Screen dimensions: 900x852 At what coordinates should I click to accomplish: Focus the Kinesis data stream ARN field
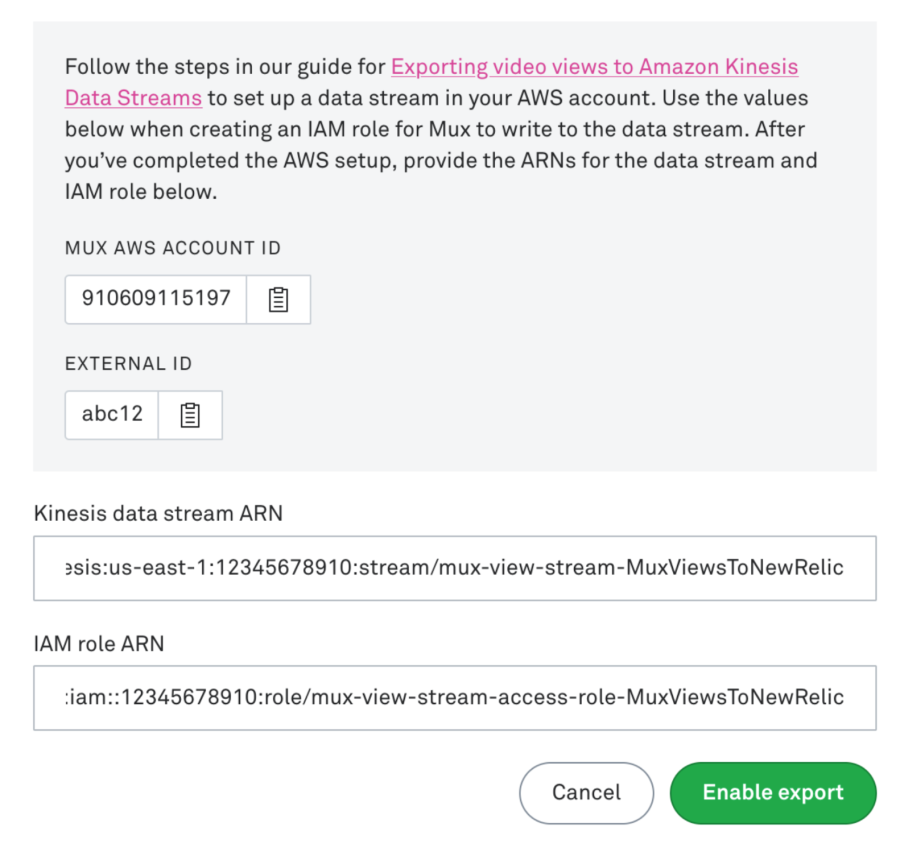click(454, 568)
